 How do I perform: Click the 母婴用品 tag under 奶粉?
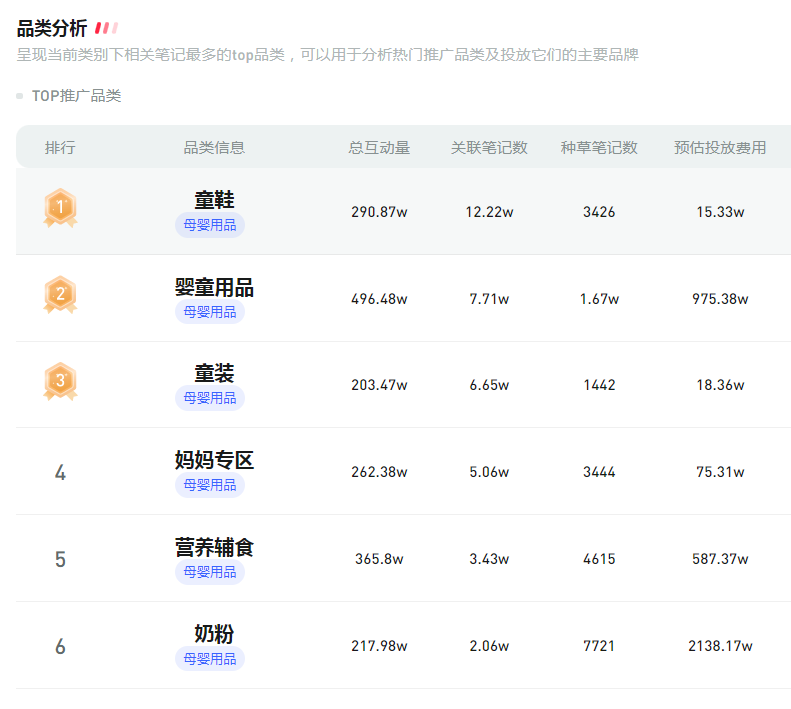pos(210,659)
